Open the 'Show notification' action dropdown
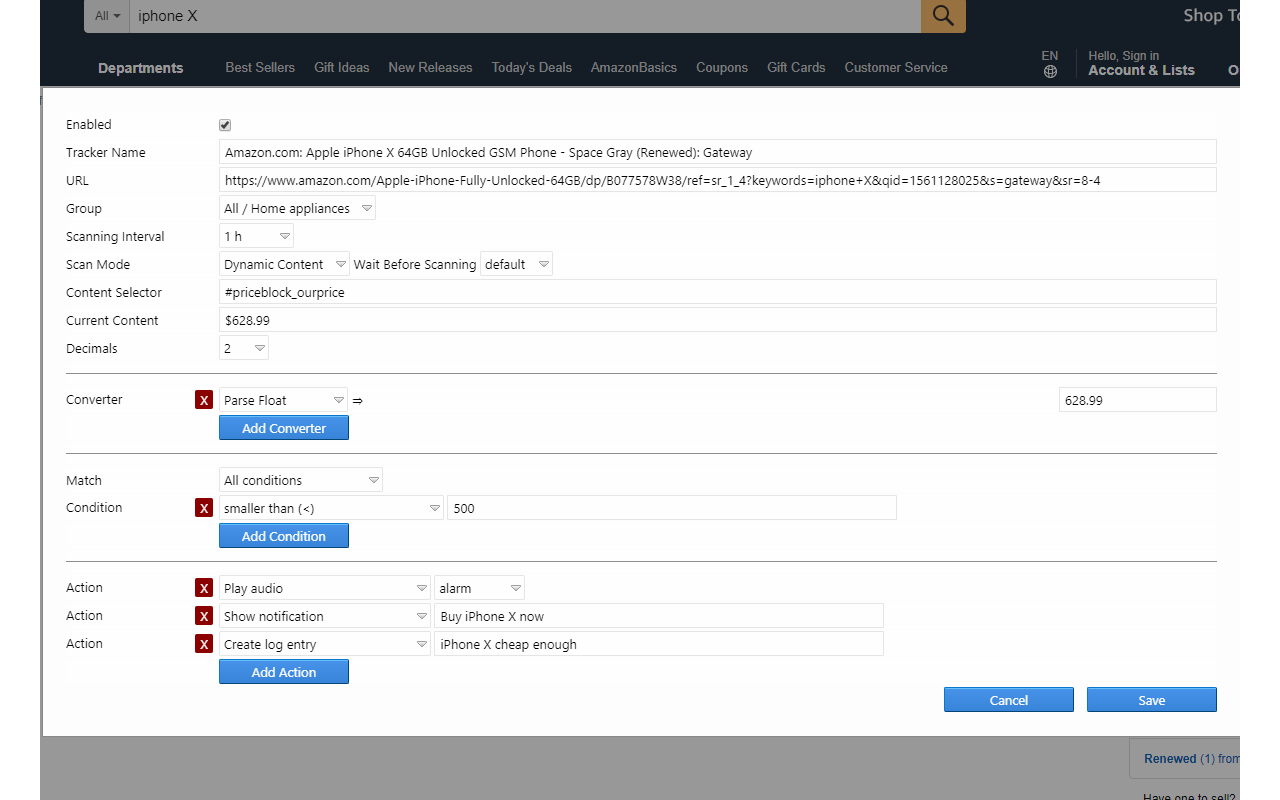 325,616
